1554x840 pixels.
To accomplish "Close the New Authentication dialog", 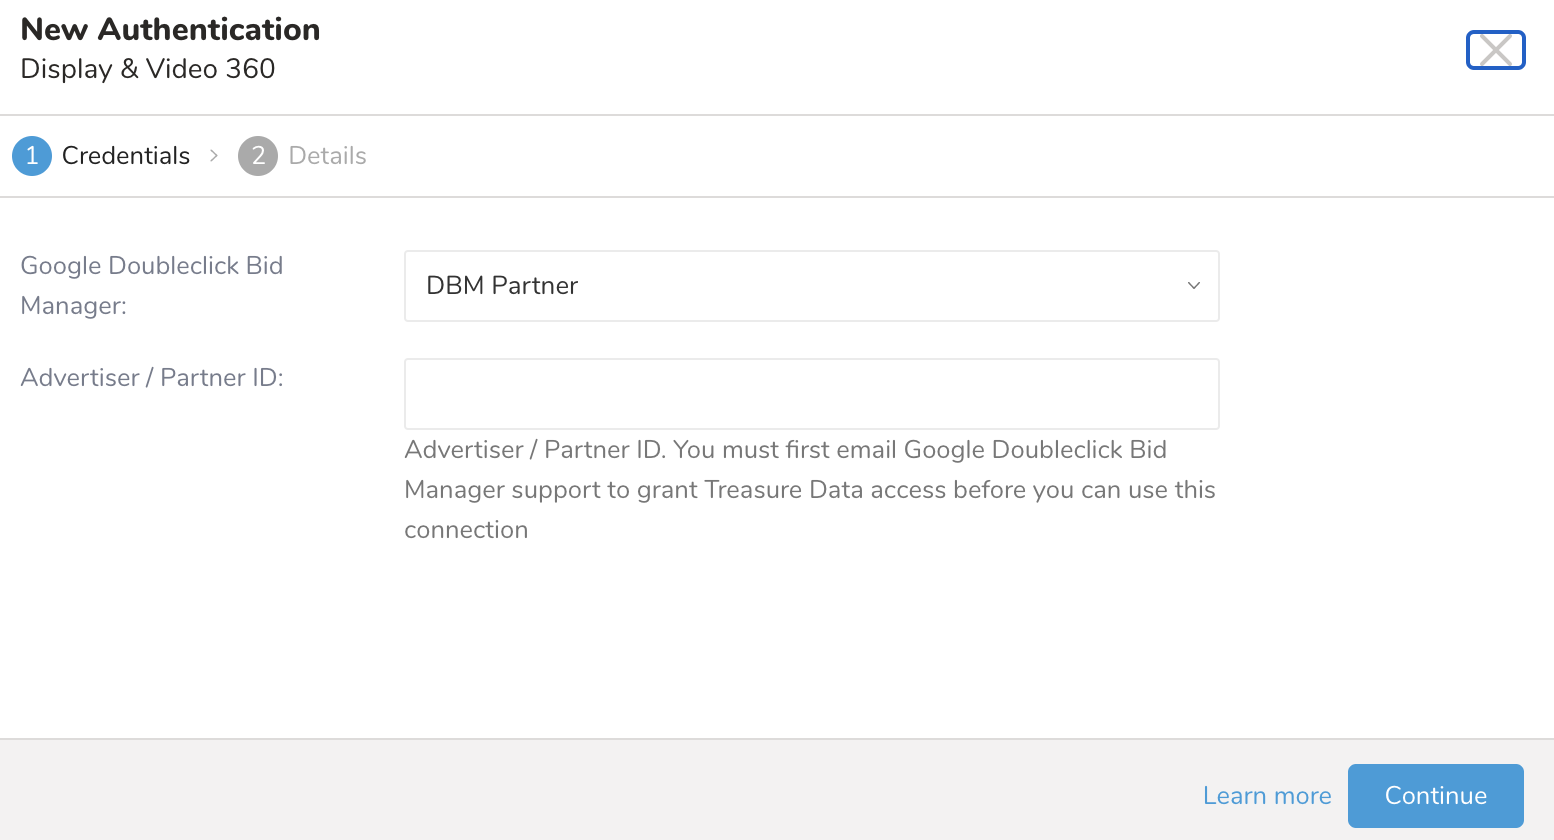I will [1495, 50].
